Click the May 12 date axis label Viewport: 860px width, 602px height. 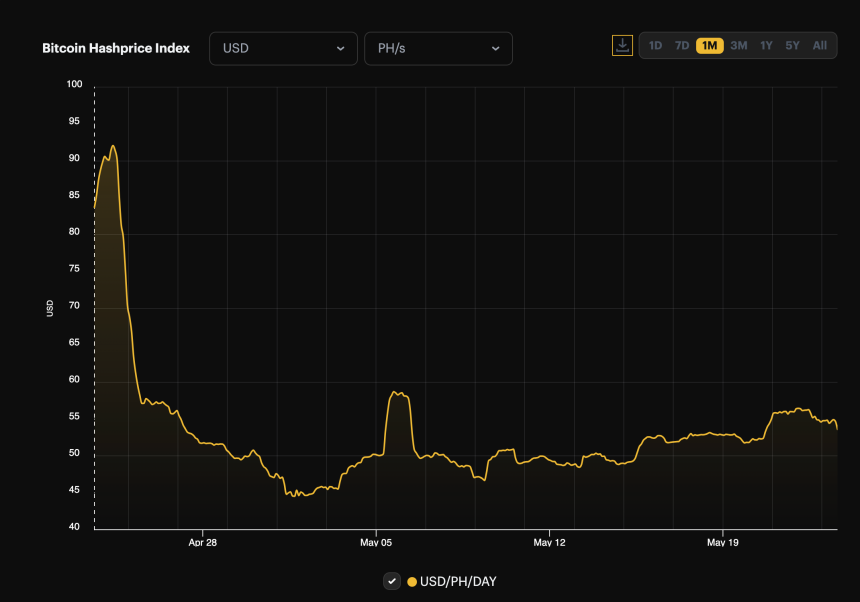[549, 543]
